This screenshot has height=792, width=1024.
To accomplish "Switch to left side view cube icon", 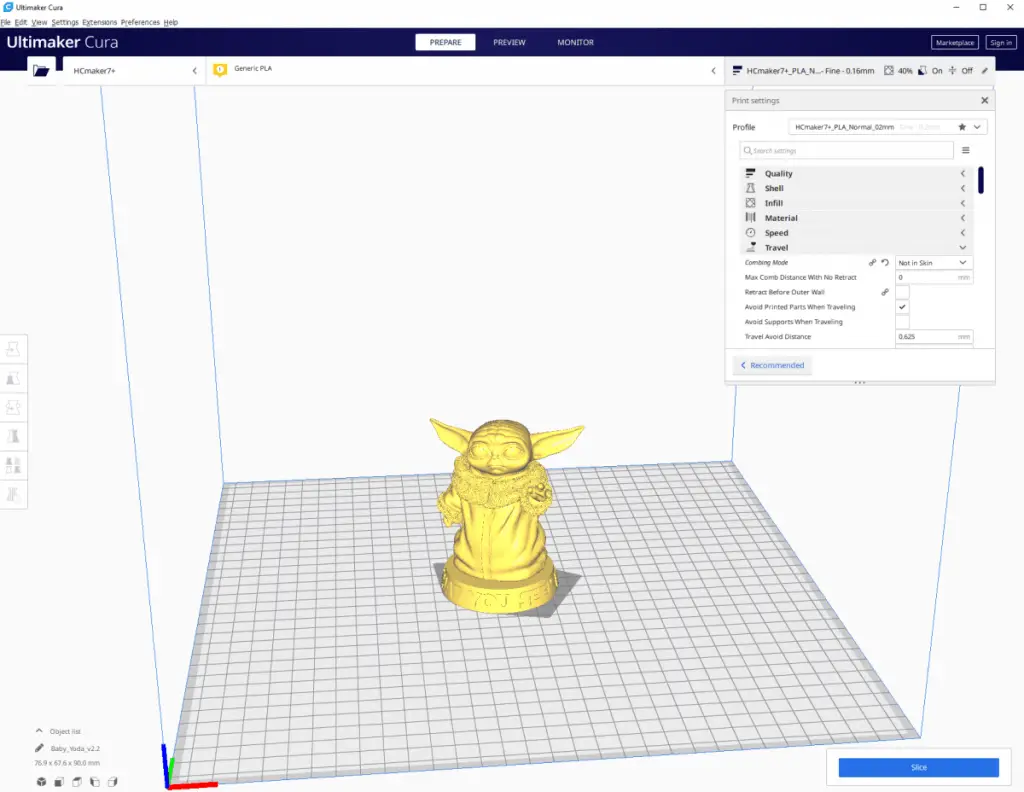I will [95, 782].
